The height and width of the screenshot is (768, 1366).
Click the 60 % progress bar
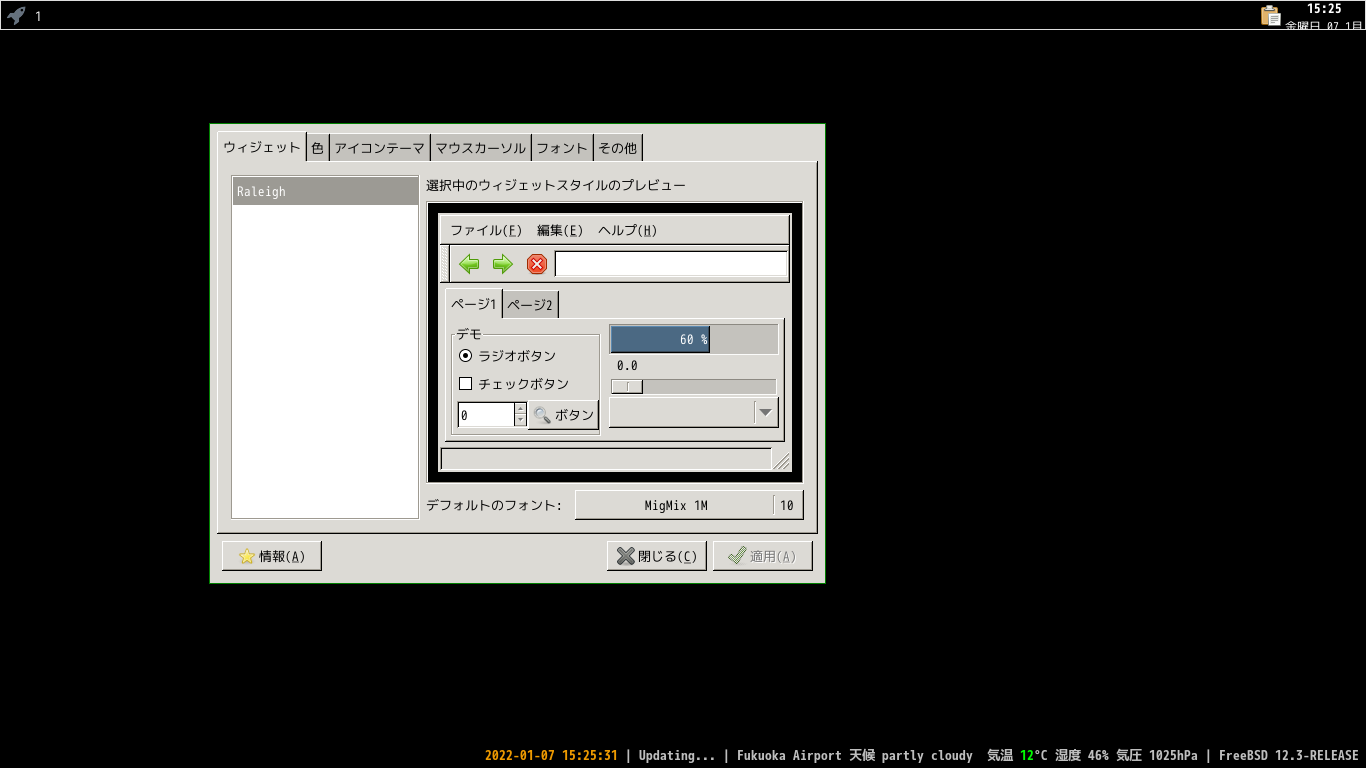tap(694, 339)
